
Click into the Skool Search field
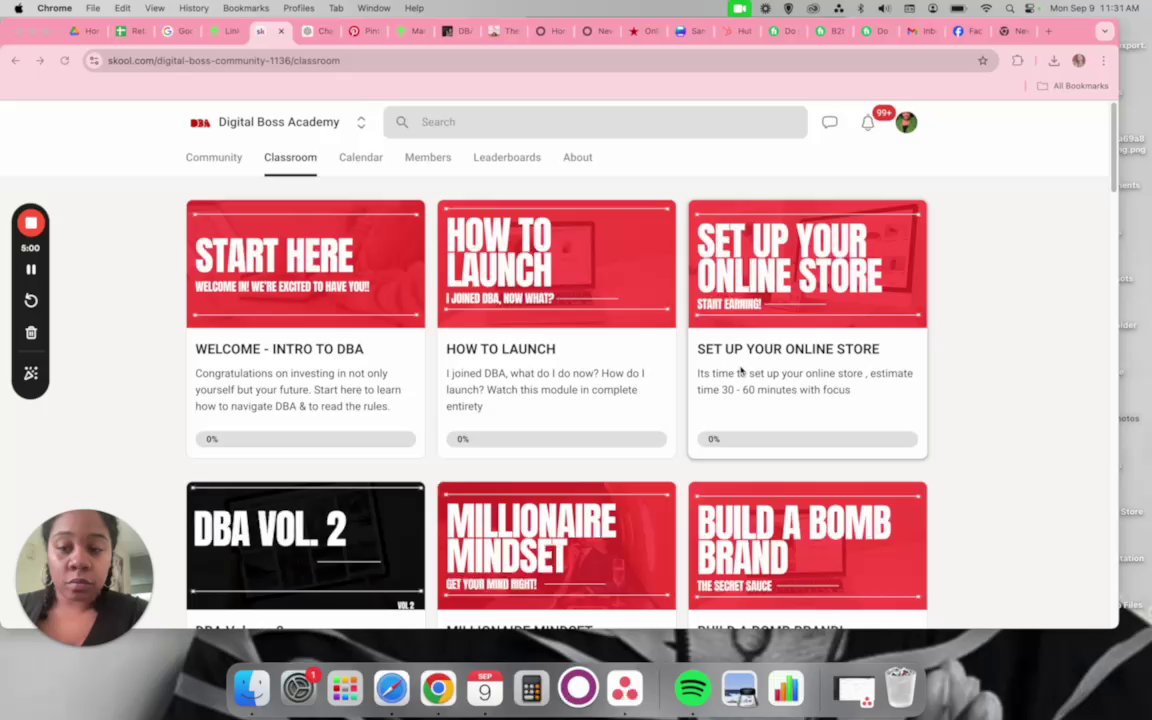pyautogui.click(x=595, y=122)
